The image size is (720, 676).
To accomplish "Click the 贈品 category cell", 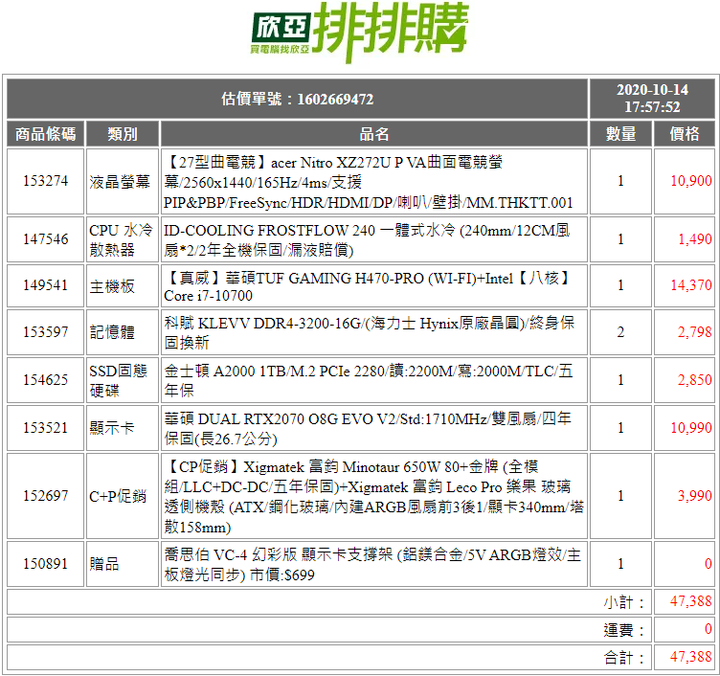I will pyautogui.click(x=123, y=564).
